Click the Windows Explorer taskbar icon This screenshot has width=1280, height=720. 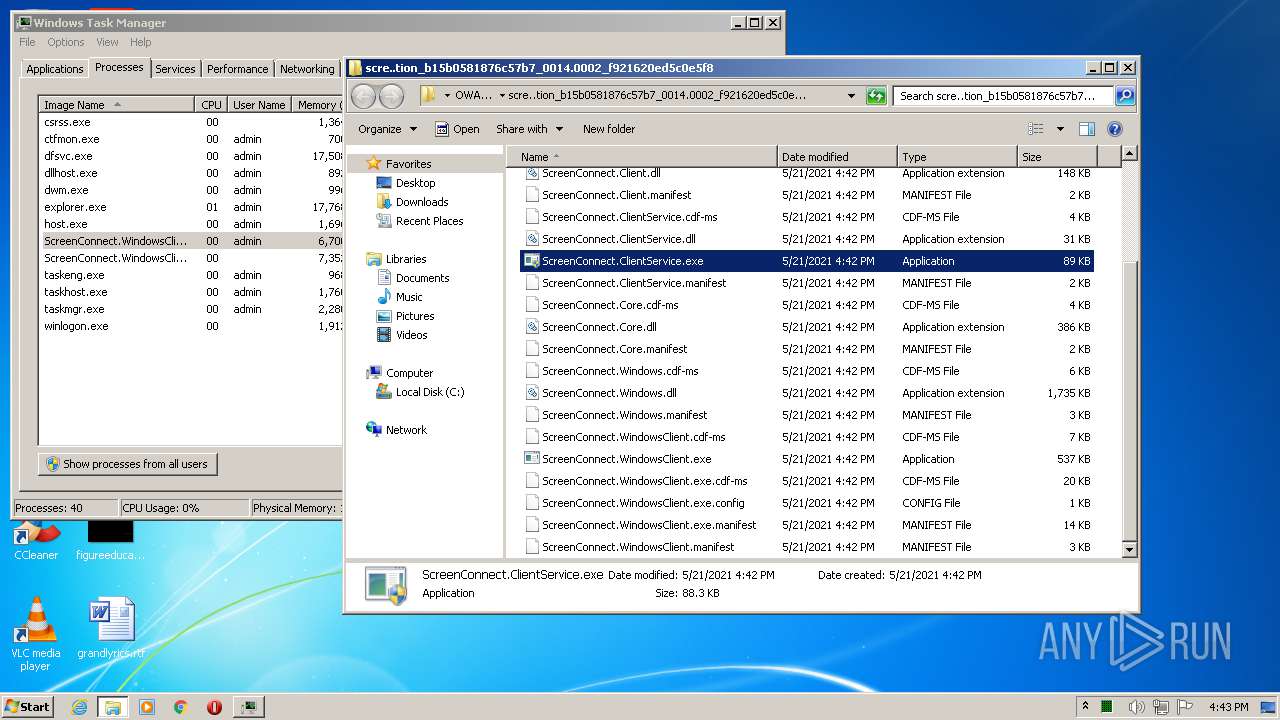112,707
